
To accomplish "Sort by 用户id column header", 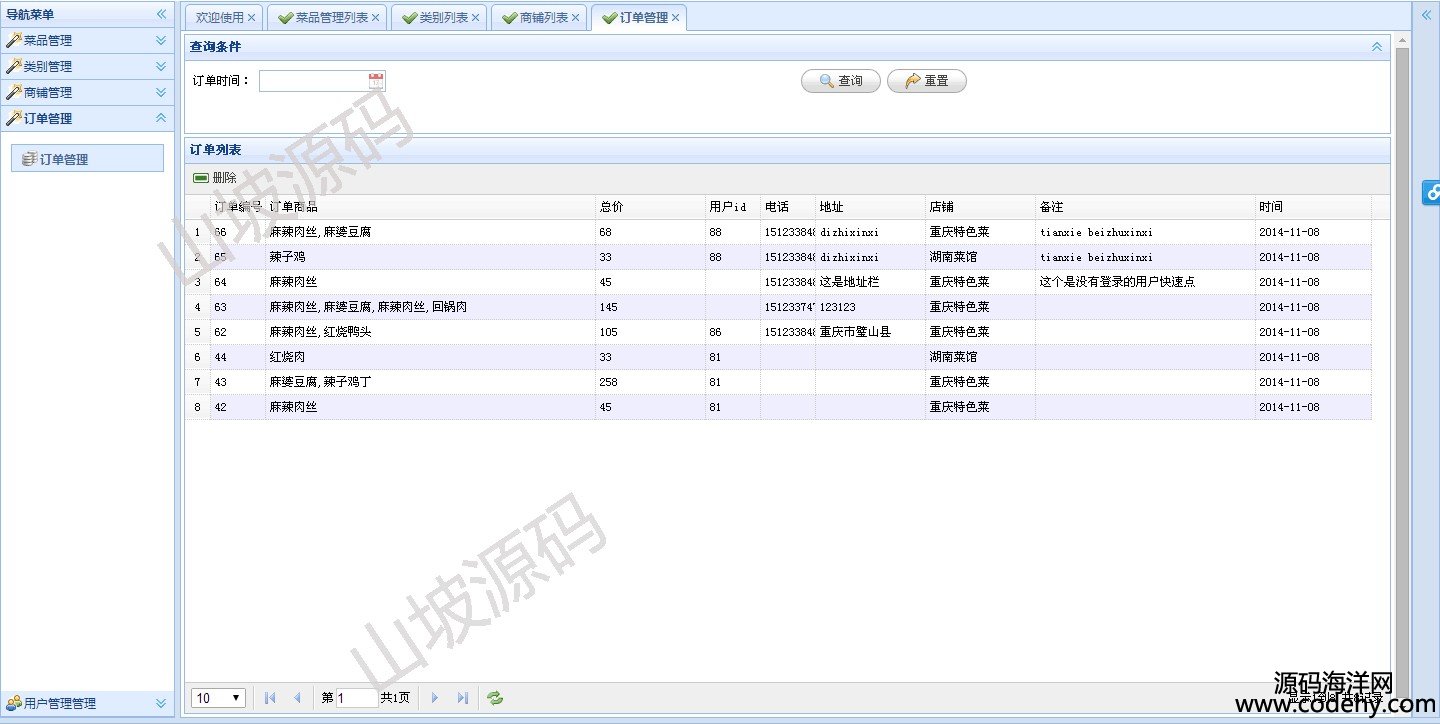I will 733,207.
